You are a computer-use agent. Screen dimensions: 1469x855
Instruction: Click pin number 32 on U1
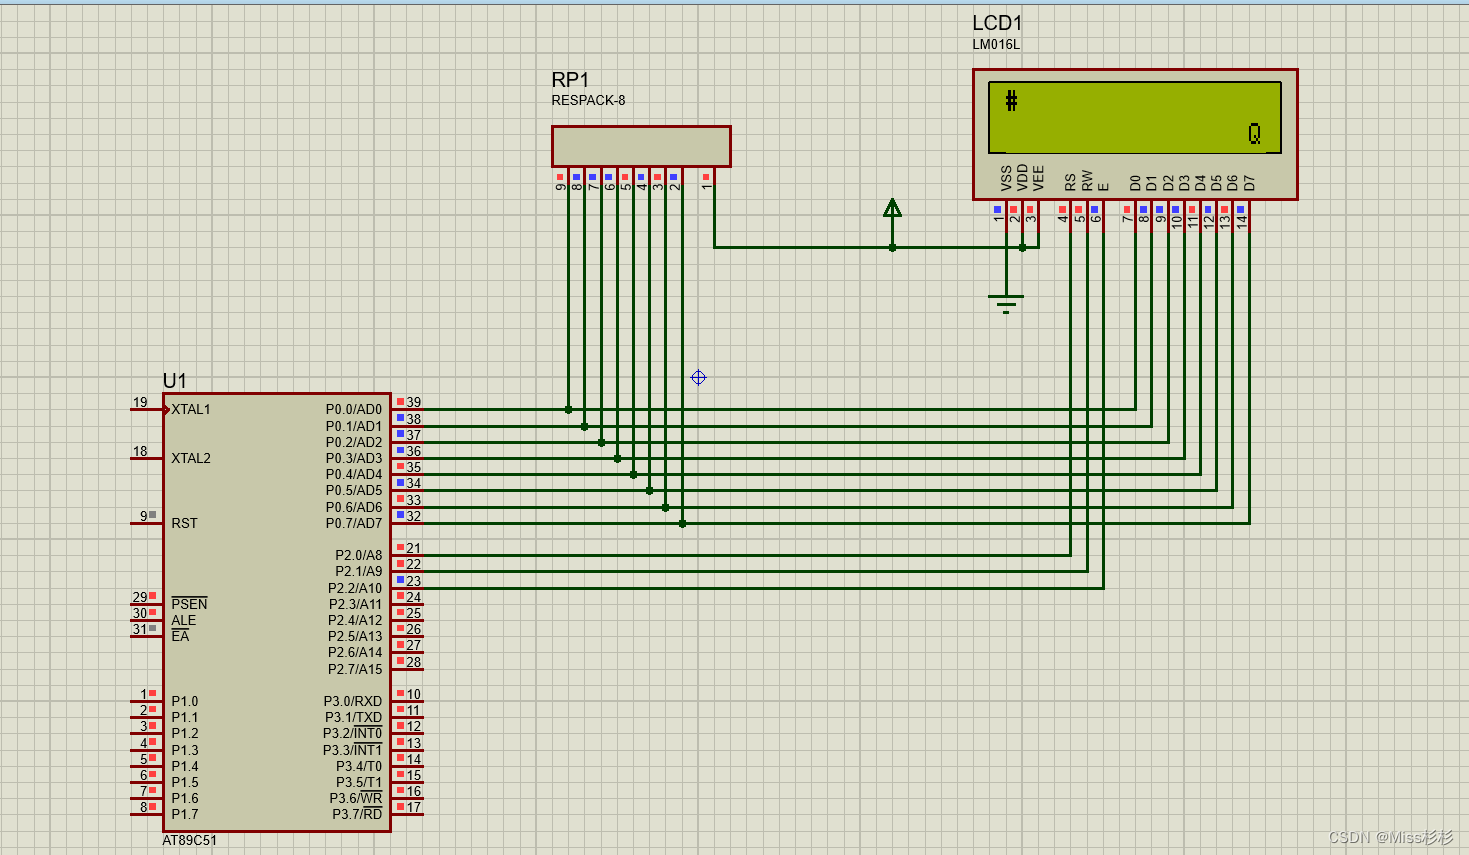(413, 516)
